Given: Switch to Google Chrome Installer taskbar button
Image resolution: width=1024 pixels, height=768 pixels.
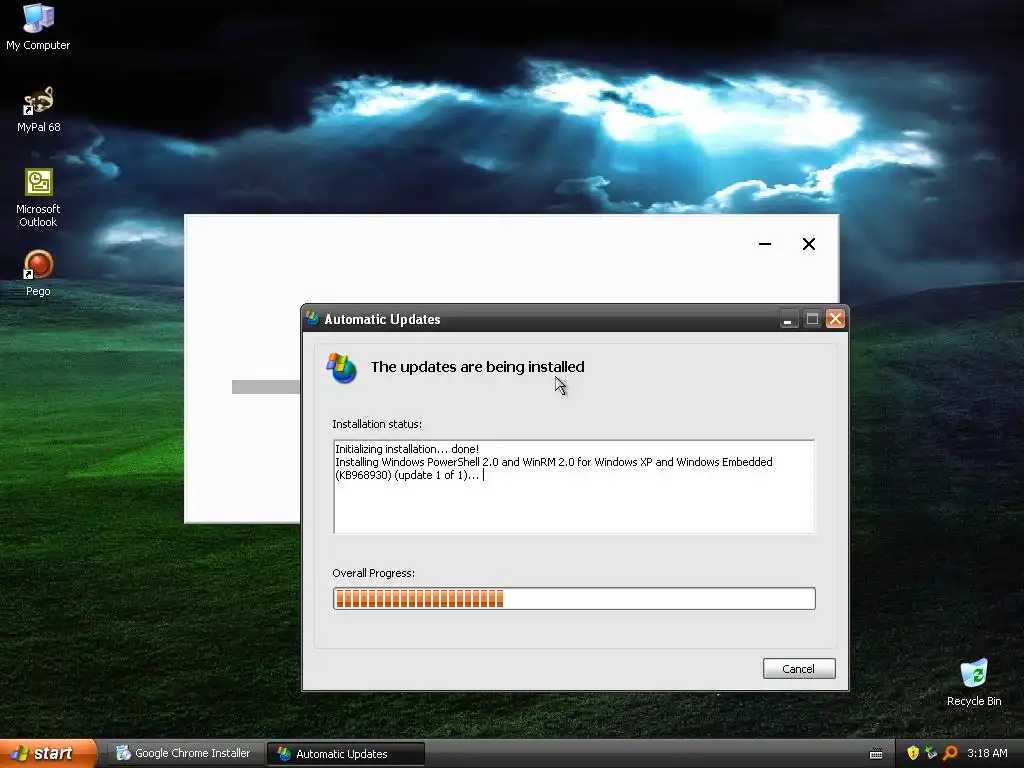Looking at the screenshot, I should click(185, 754).
